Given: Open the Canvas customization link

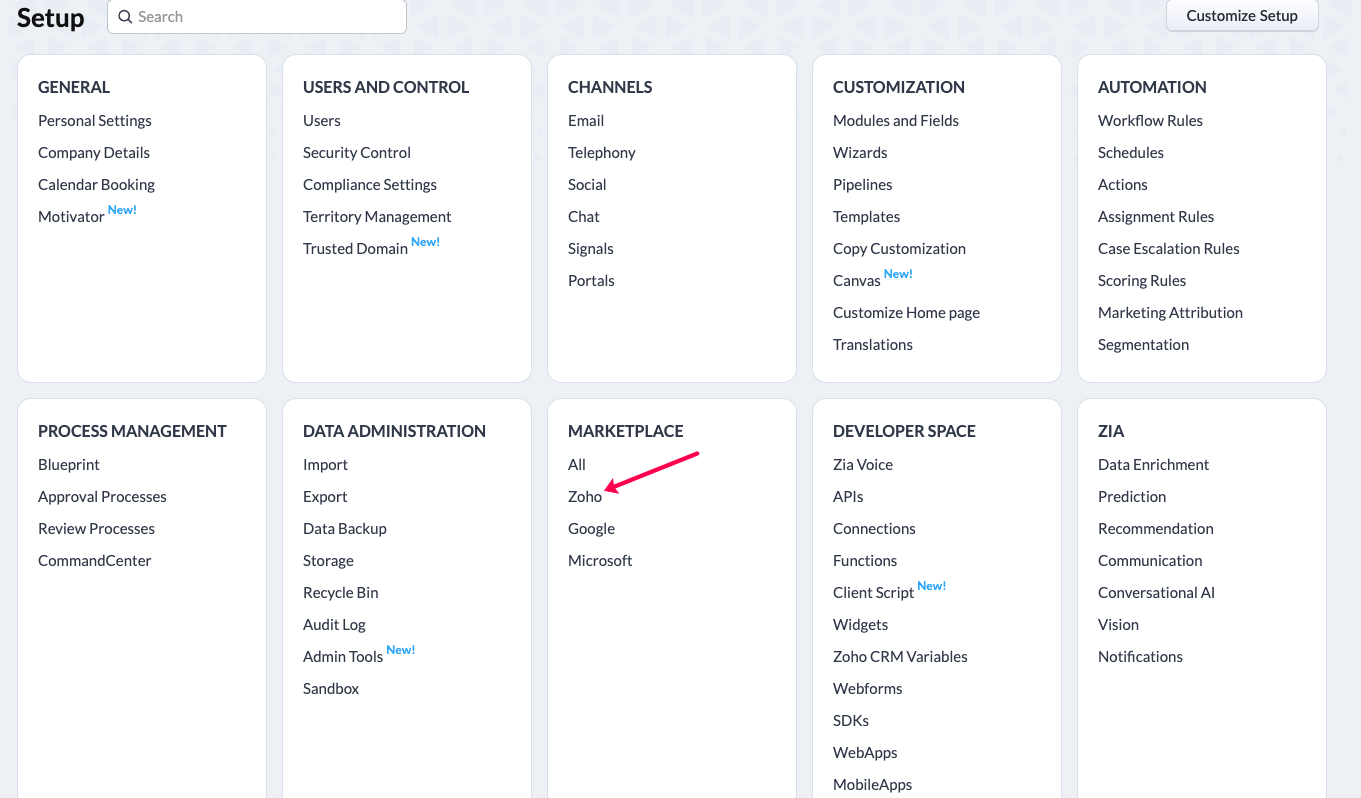Looking at the screenshot, I should coord(857,281).
